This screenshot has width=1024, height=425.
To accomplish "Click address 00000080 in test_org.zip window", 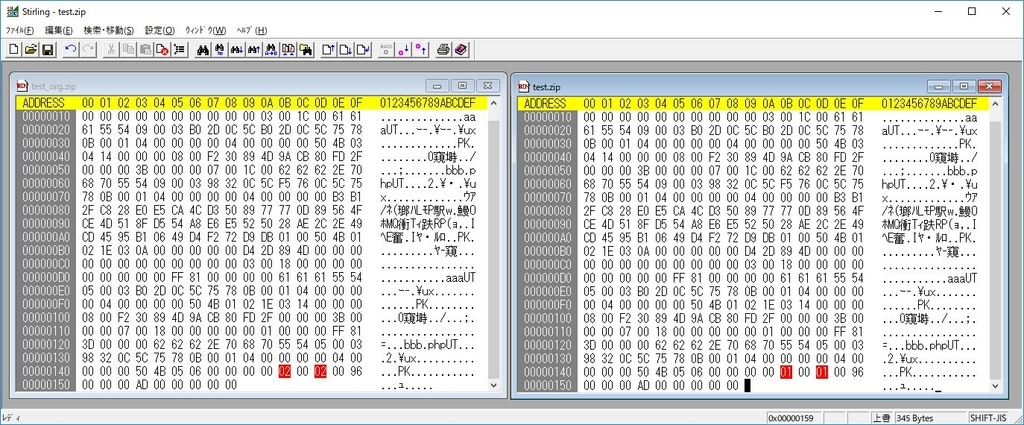I will [45, 211].
